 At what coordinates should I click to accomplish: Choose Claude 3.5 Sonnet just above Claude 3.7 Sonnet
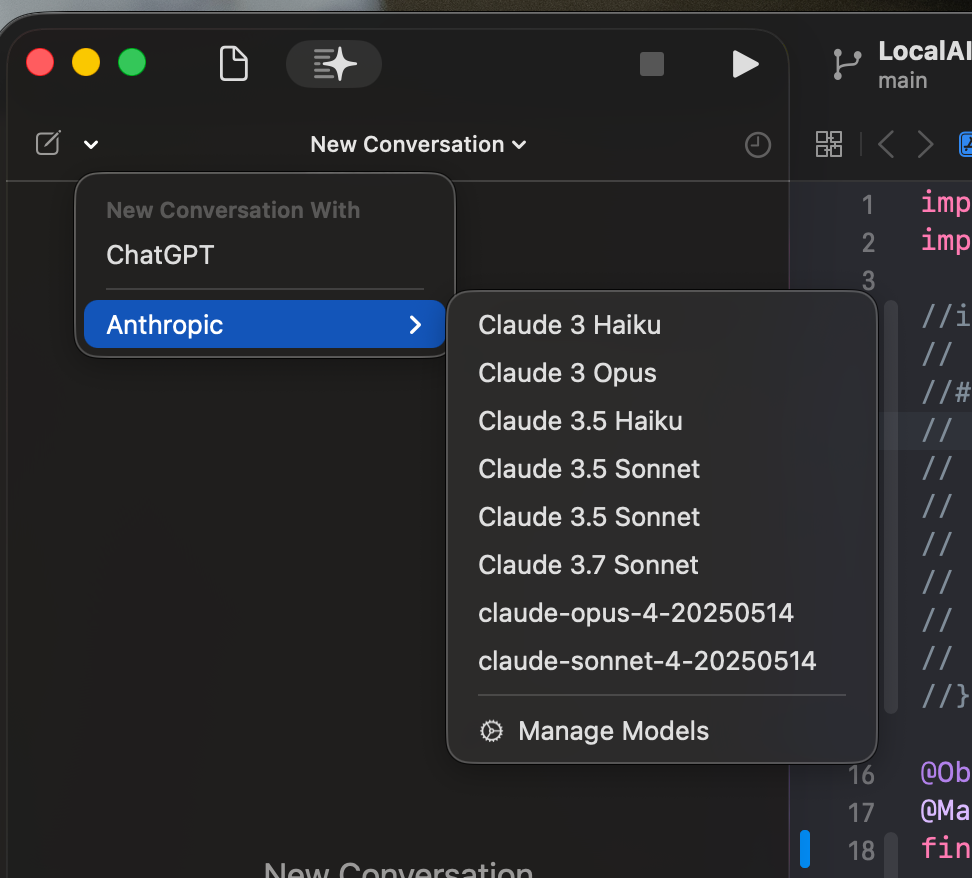(661, 517)
